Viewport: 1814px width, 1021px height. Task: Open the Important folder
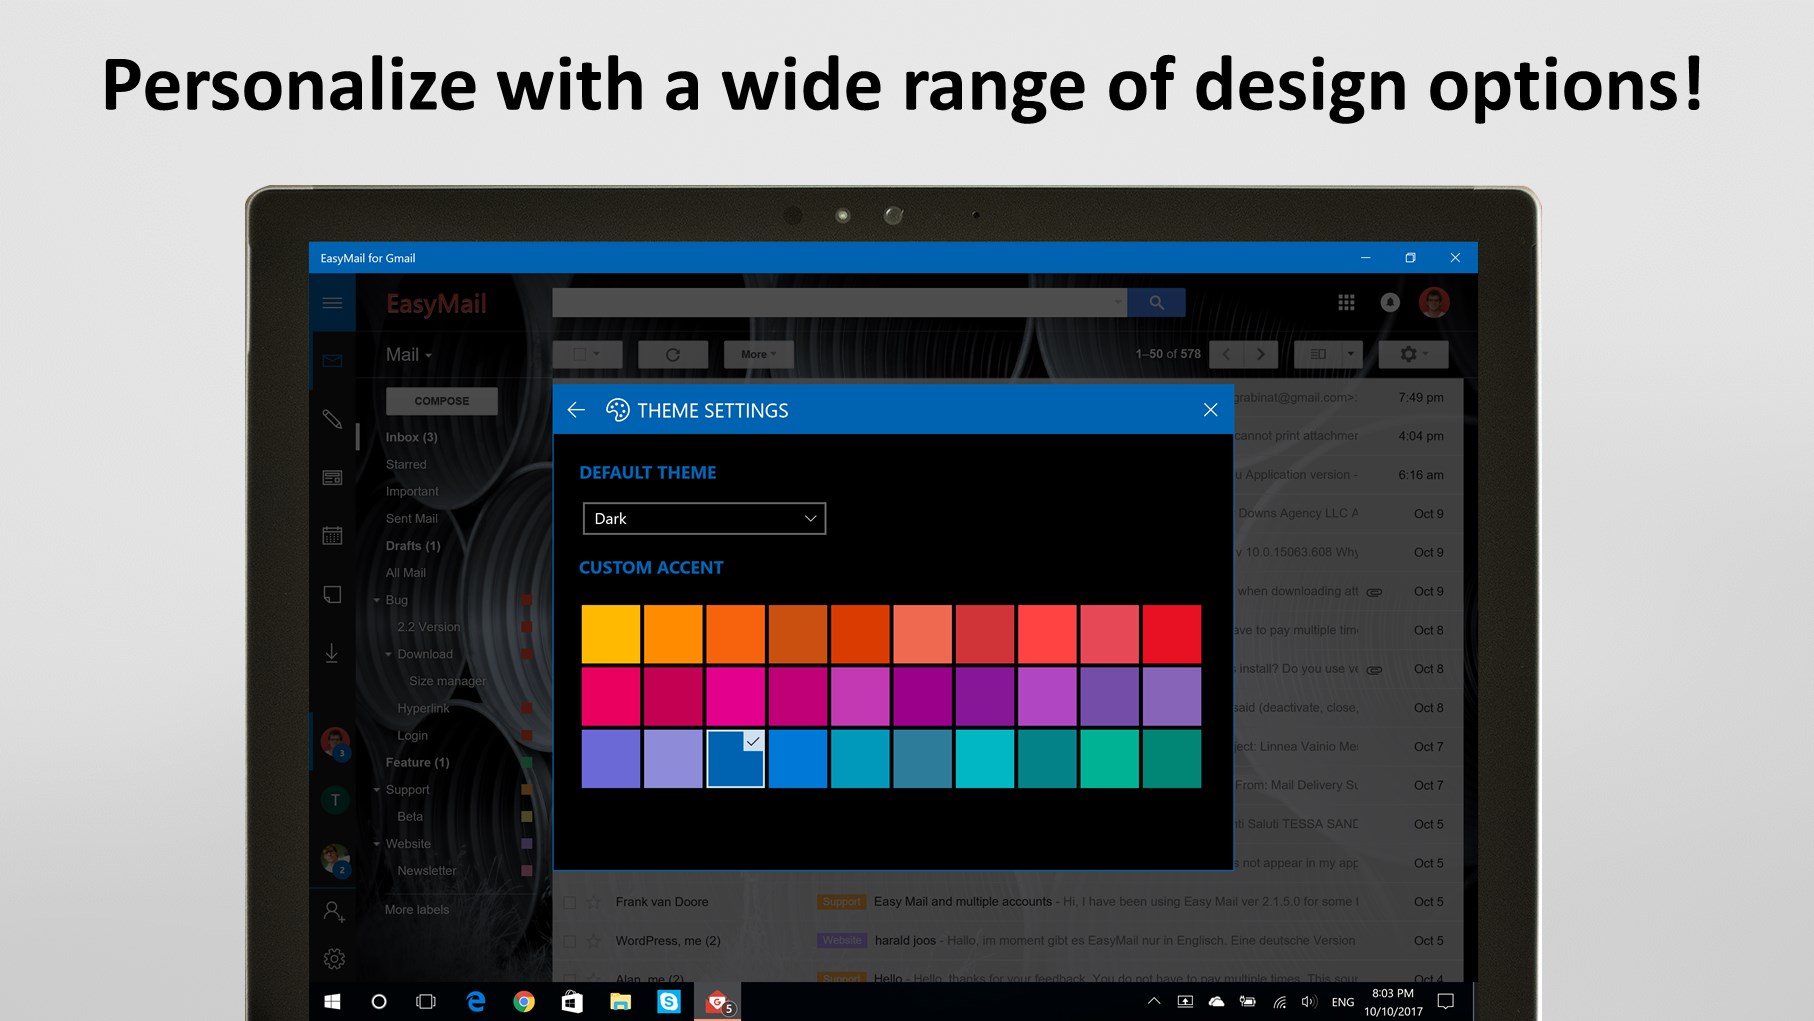412,491
